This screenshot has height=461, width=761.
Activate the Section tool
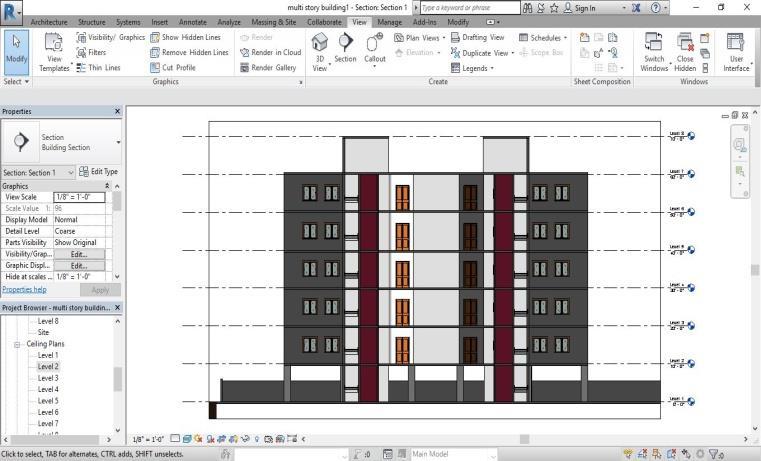(345, 48)
